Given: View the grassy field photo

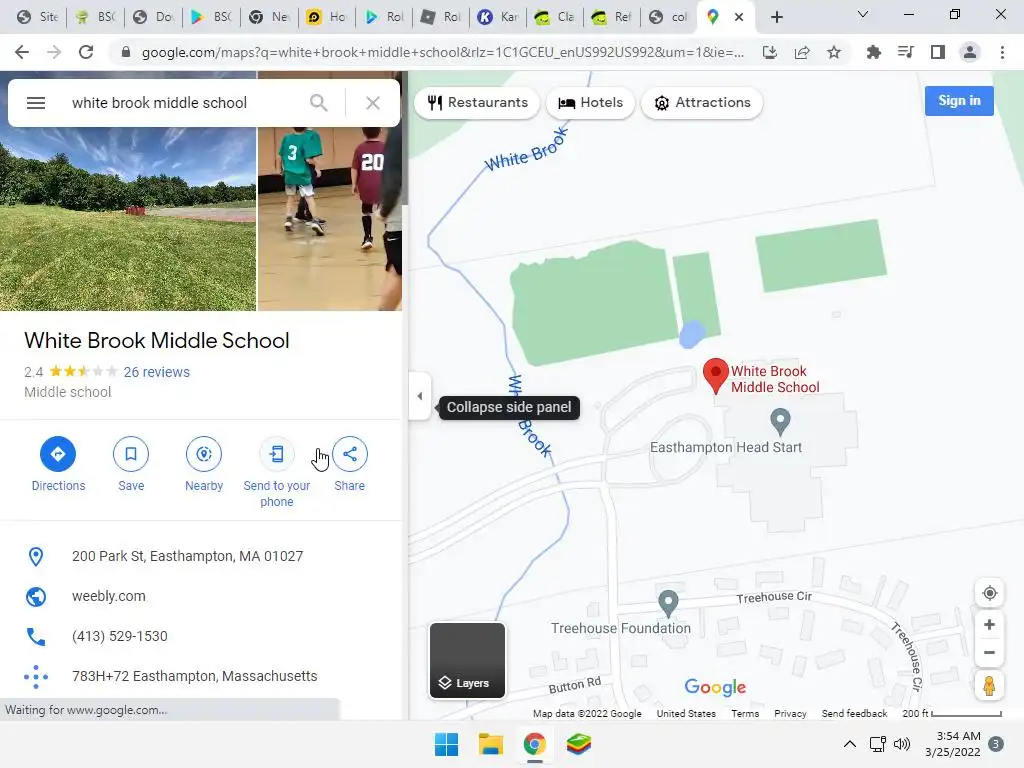Looking at the screenshot, I should point(128,219).
